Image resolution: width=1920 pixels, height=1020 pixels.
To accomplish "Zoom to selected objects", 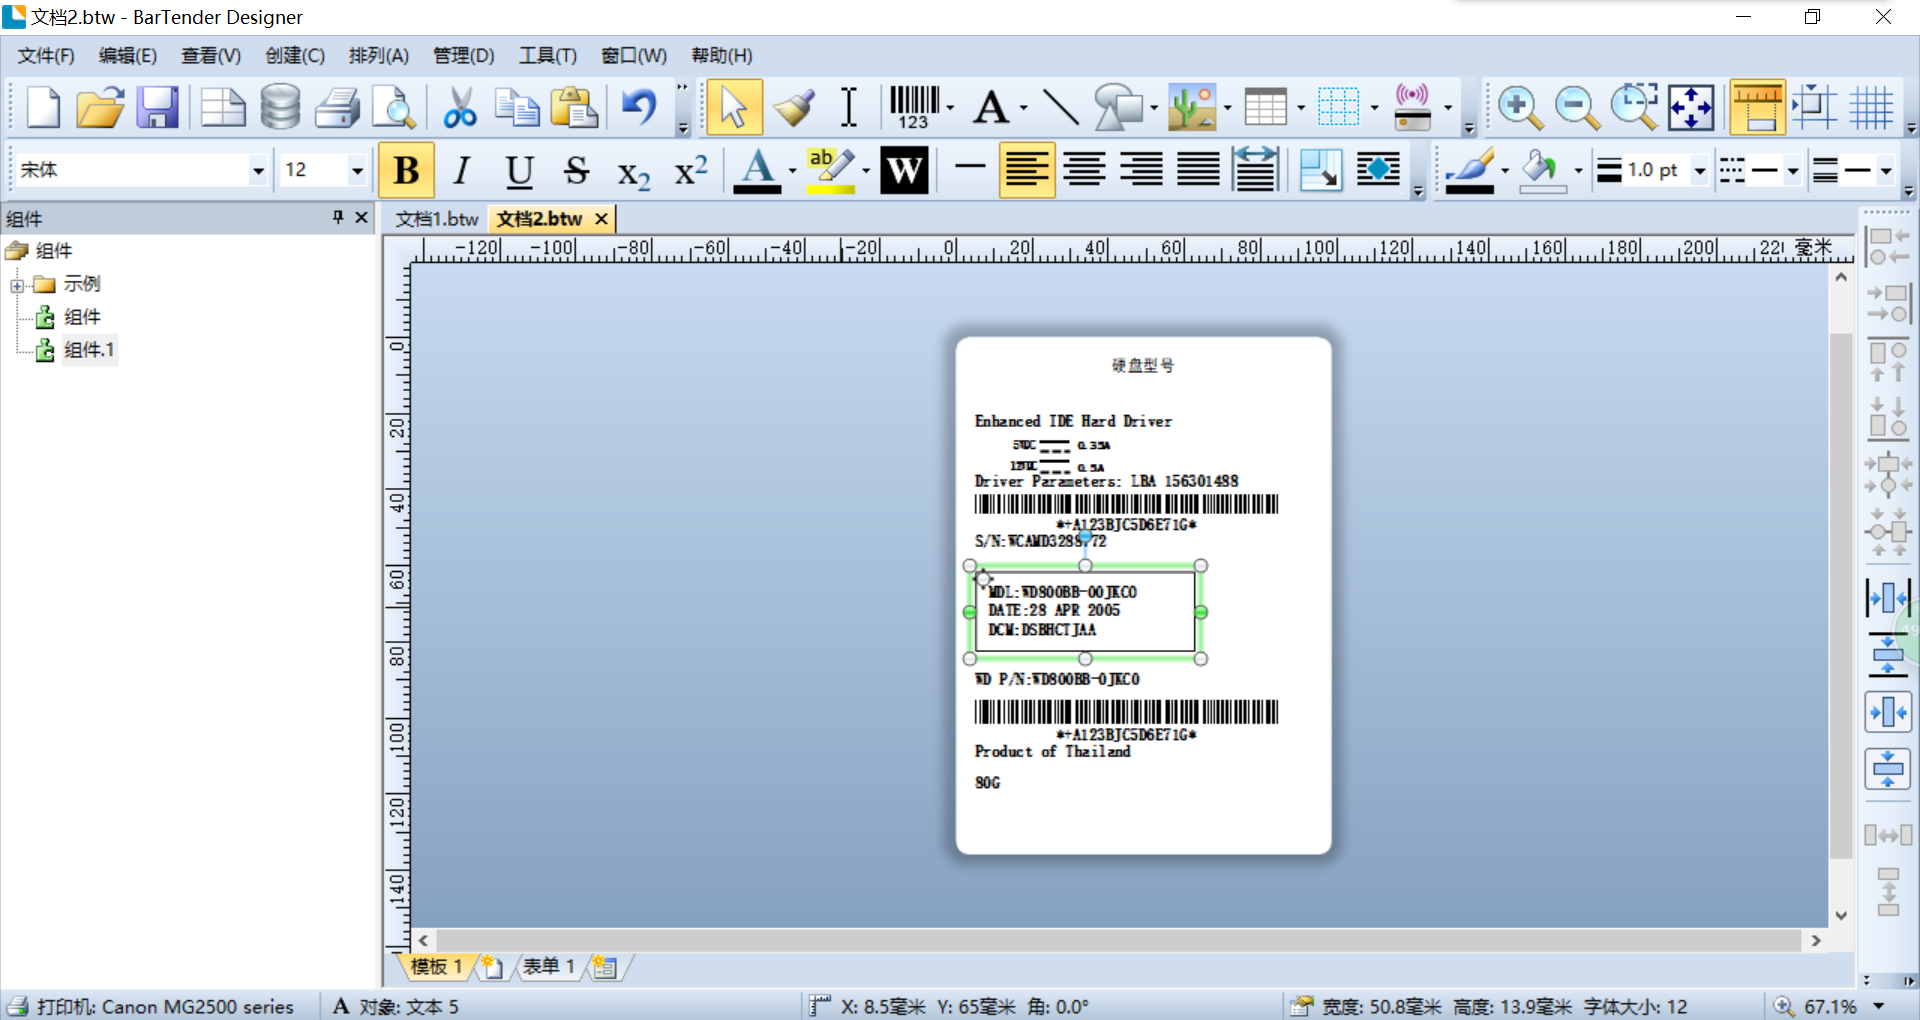I will tap(1634, 107).
